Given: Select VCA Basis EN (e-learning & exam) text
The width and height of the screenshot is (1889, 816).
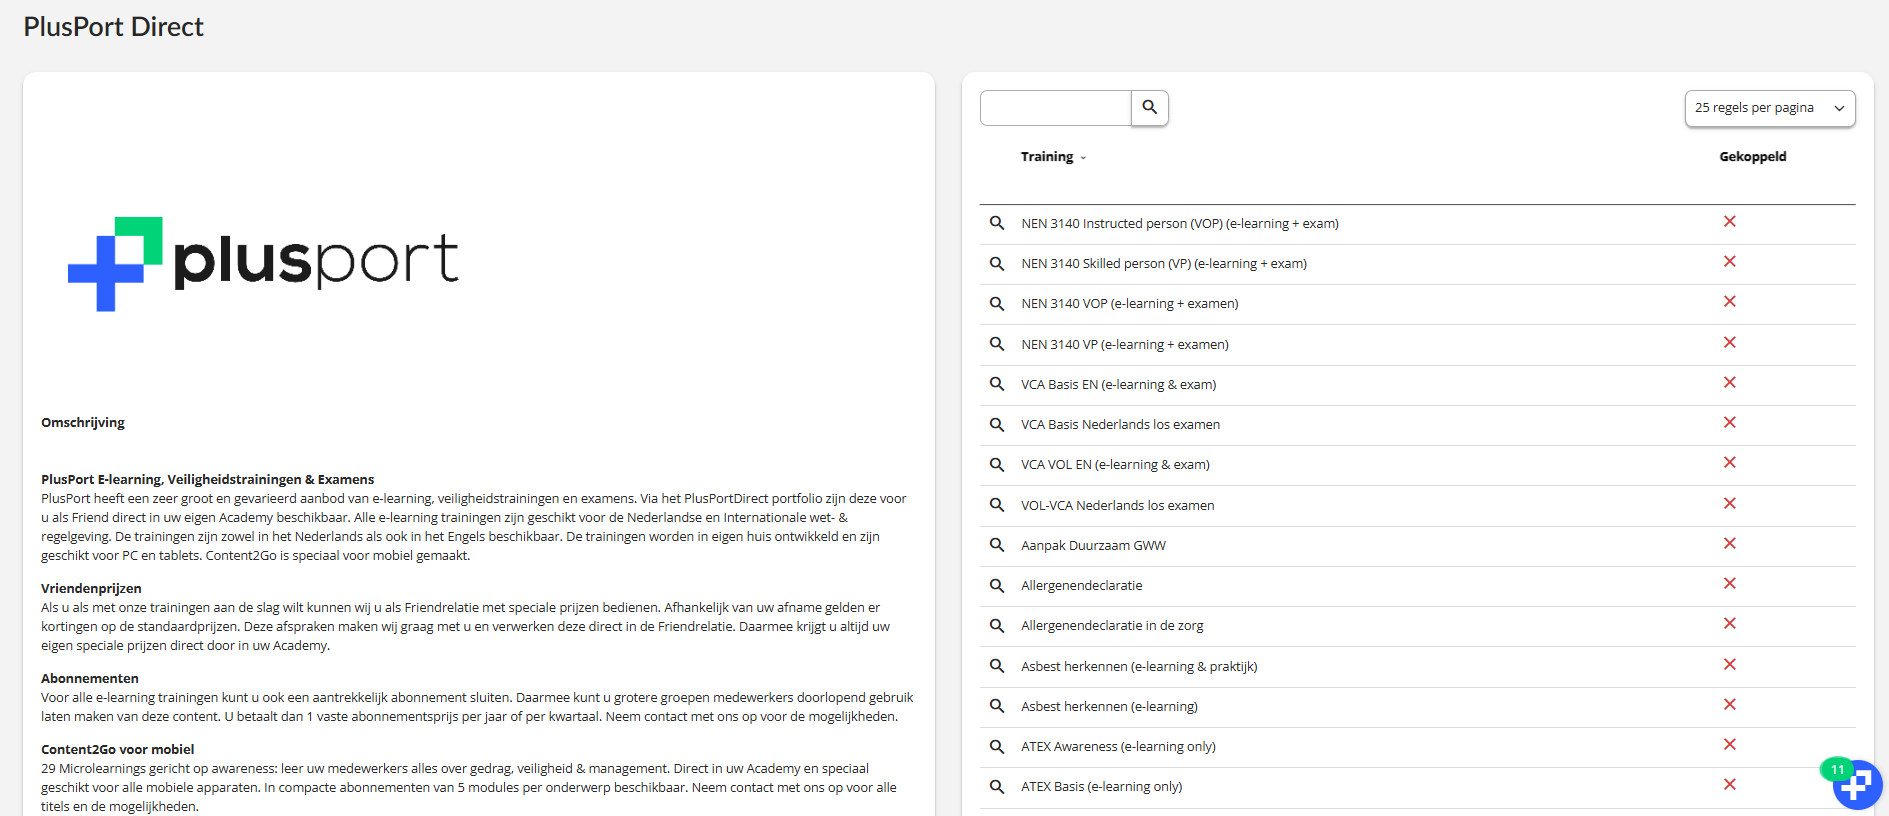Looking at the screenshot, I should click(x=1118, y=385).
